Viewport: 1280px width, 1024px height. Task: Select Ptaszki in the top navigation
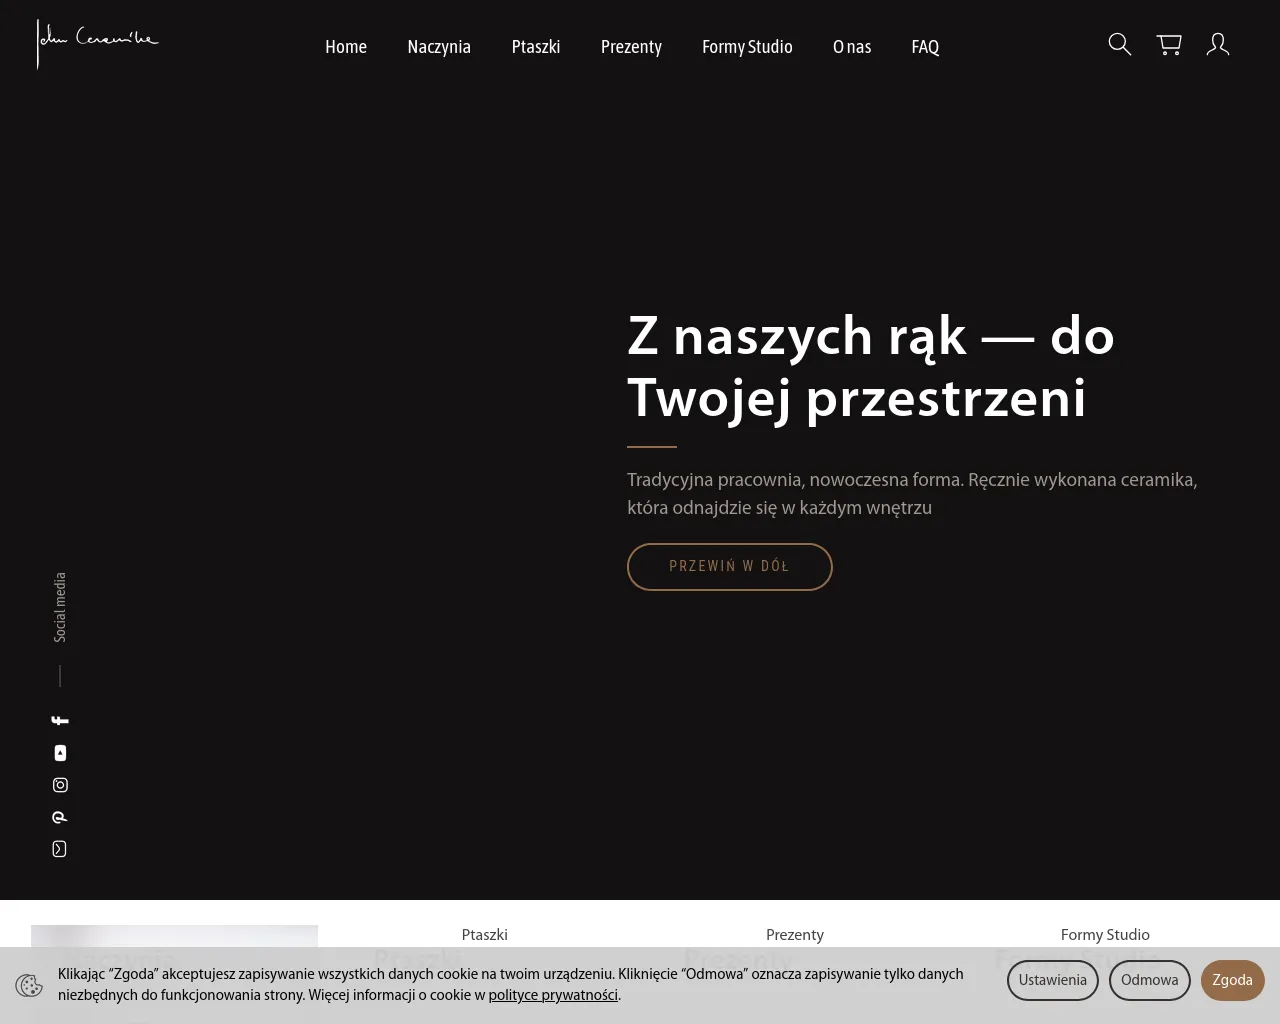536,47
